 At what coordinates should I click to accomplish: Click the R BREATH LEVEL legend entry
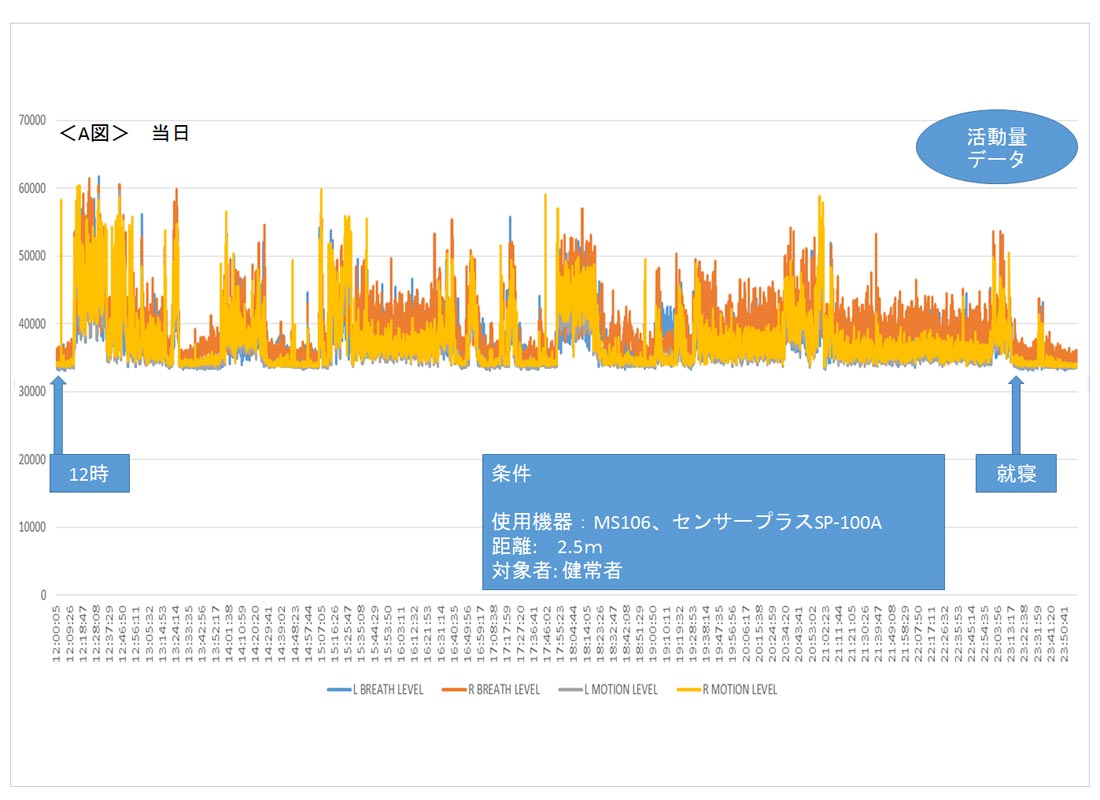491,690
